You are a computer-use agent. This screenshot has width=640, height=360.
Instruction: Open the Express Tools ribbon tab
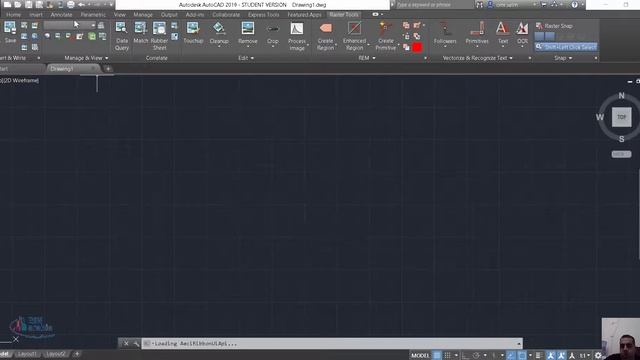264,15
